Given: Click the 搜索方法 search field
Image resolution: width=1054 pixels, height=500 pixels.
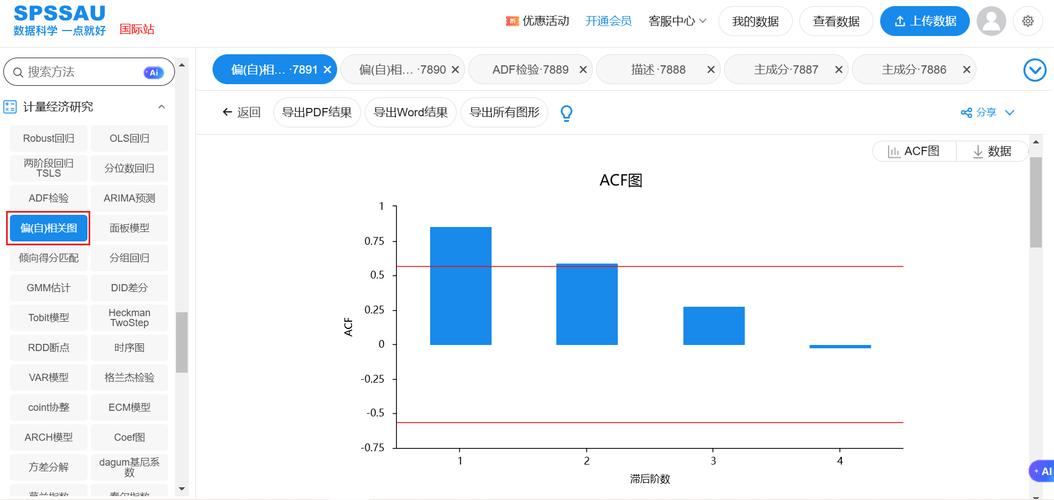Looking at the screenshot, I should 89,72.
